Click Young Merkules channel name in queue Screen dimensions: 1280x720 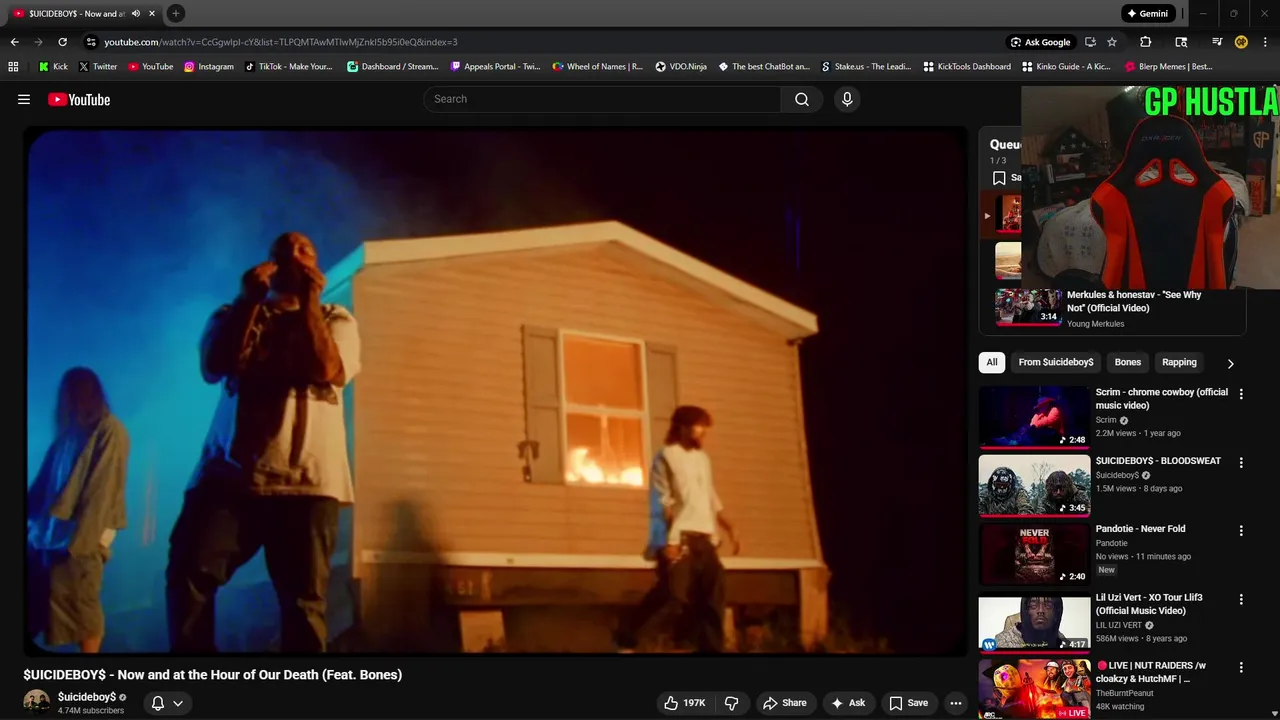coord(1095,324)
